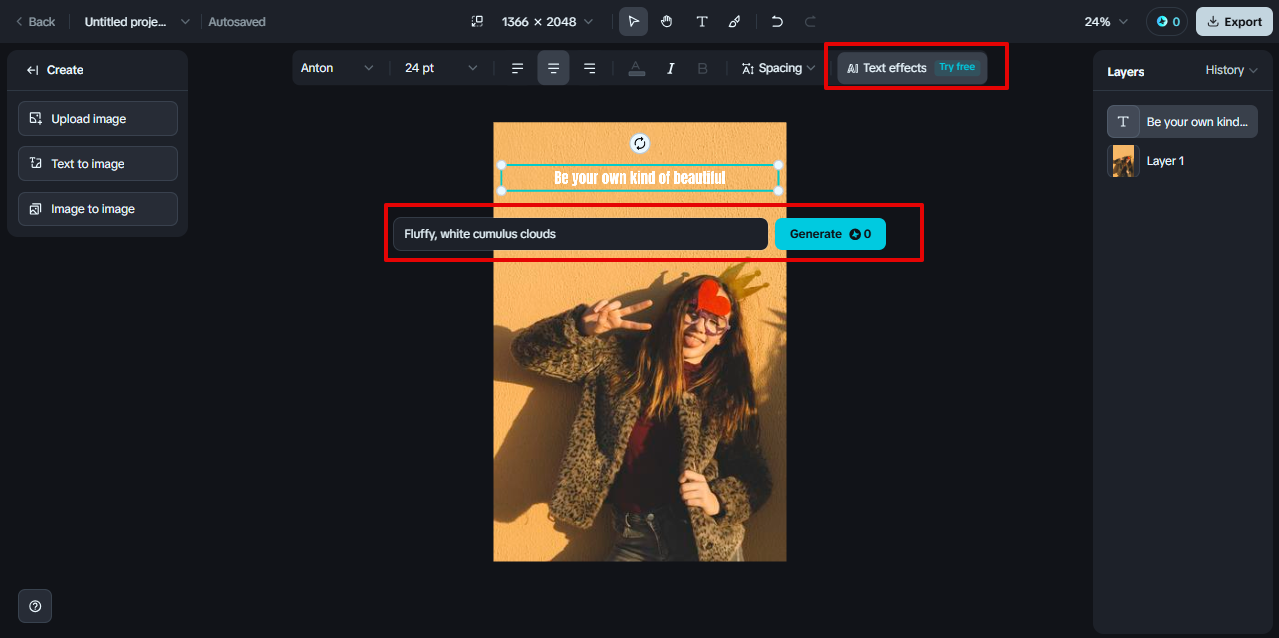Open AI Text effects
This screenshot has height=638, width=1279.
click(x=912, y=68)
